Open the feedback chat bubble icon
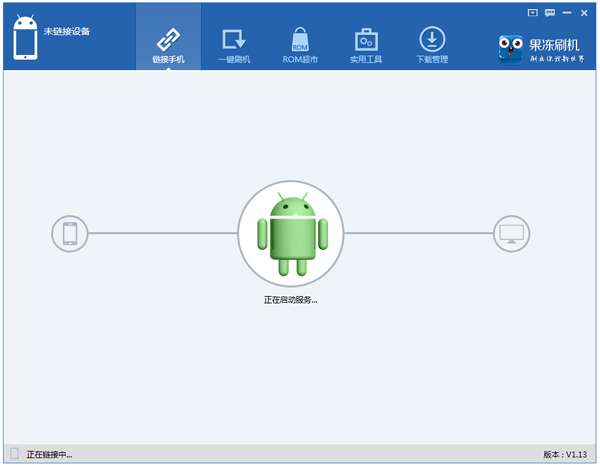600x467 pixels. [x=550, y=13]
